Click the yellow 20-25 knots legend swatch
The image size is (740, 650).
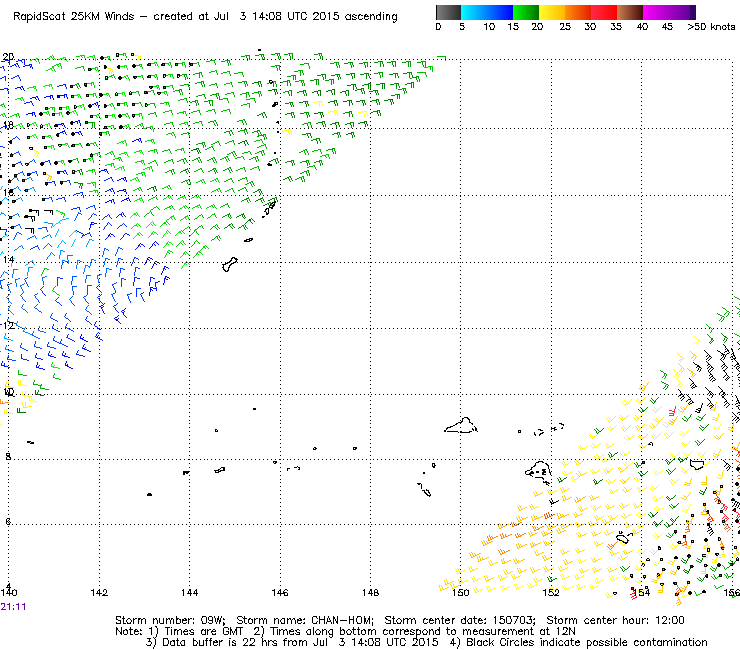point(552,12)
